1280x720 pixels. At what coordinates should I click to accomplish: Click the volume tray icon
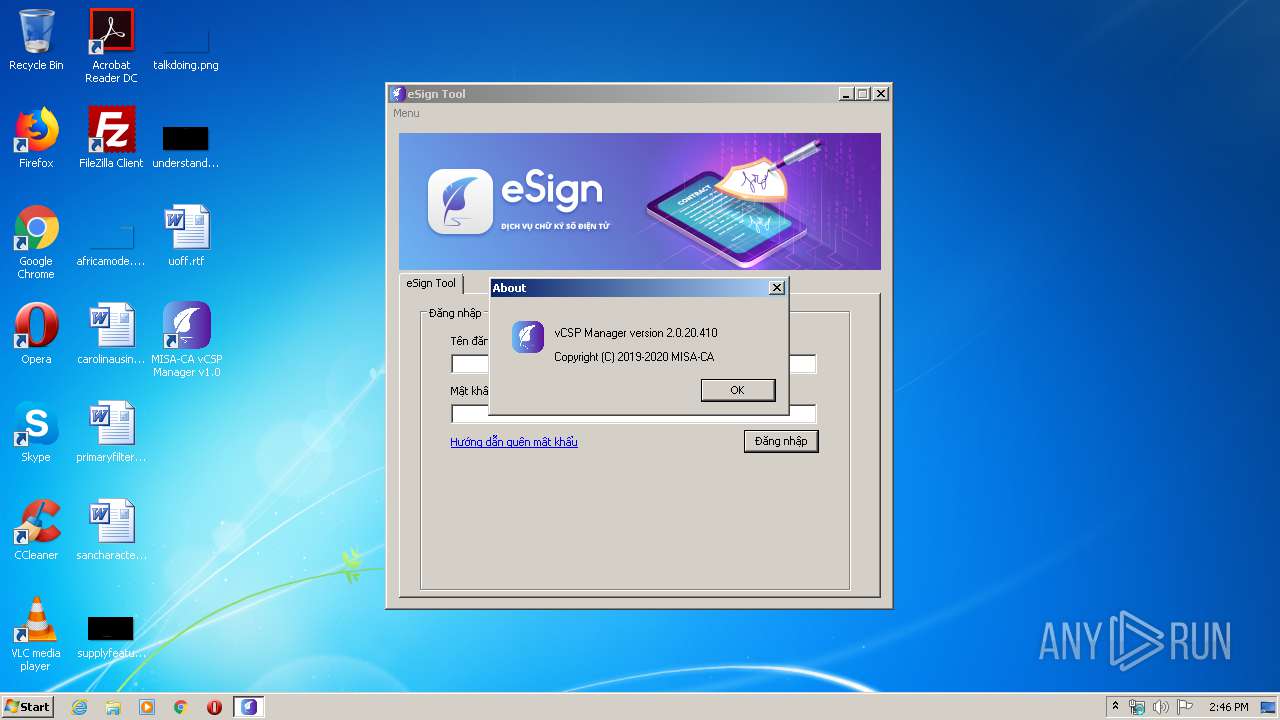click(1161, 707)
